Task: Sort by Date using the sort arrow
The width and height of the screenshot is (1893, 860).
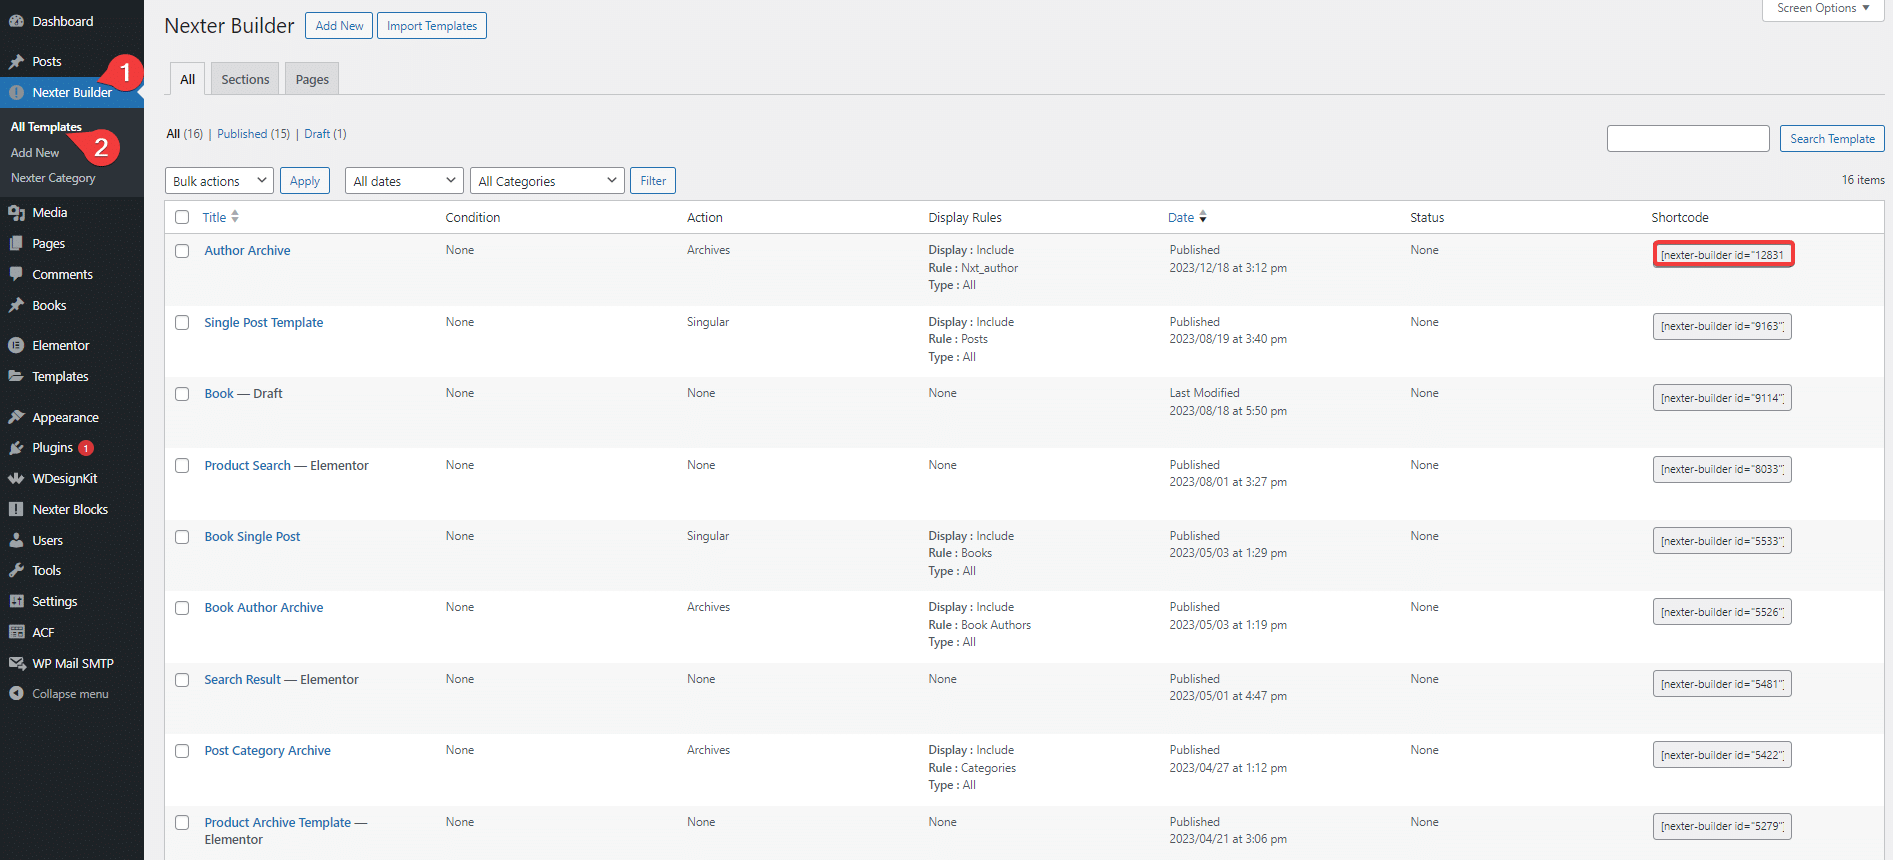Action: click(x=1203, y=217)
